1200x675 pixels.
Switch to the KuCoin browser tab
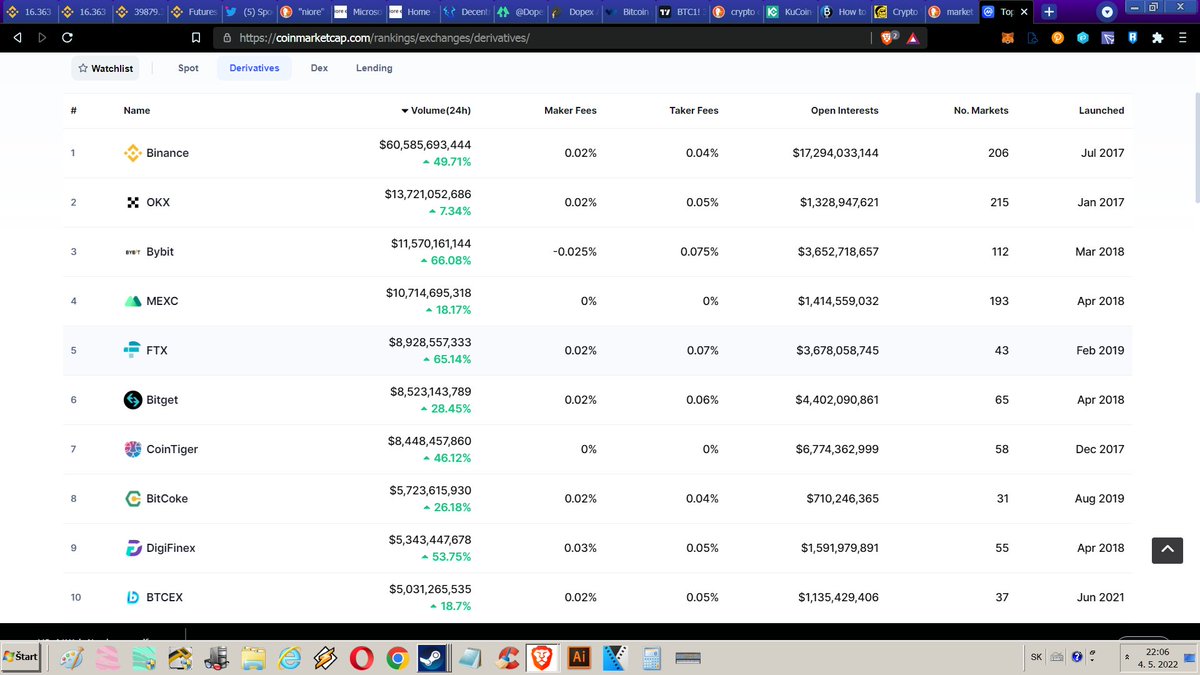point(789,12)
